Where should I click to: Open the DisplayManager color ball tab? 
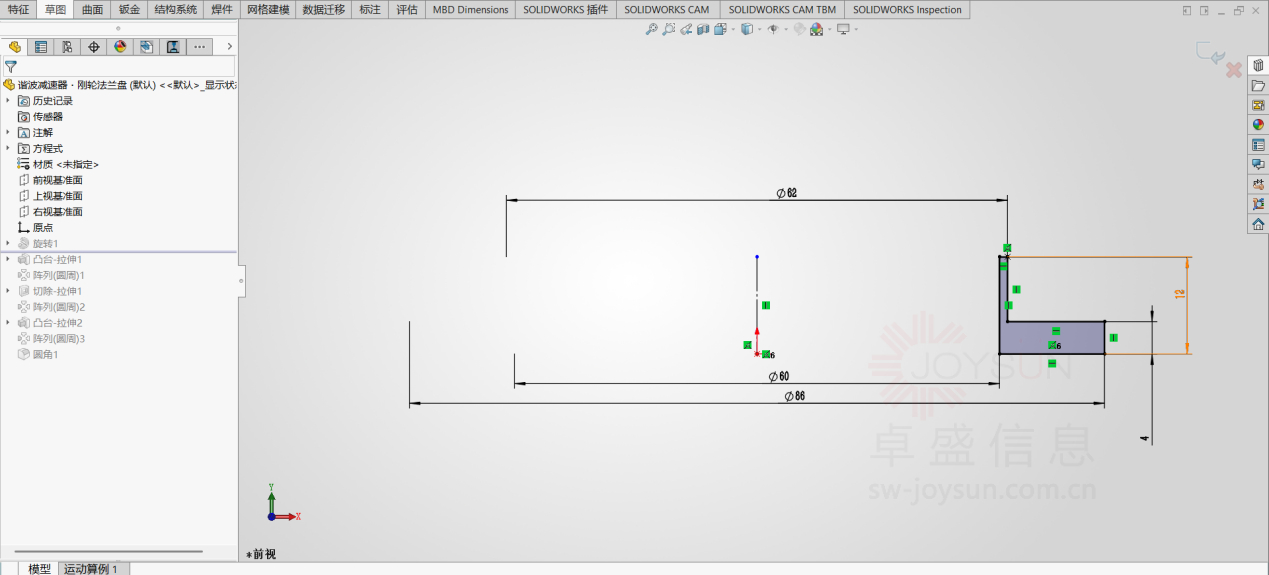point(120,47)
